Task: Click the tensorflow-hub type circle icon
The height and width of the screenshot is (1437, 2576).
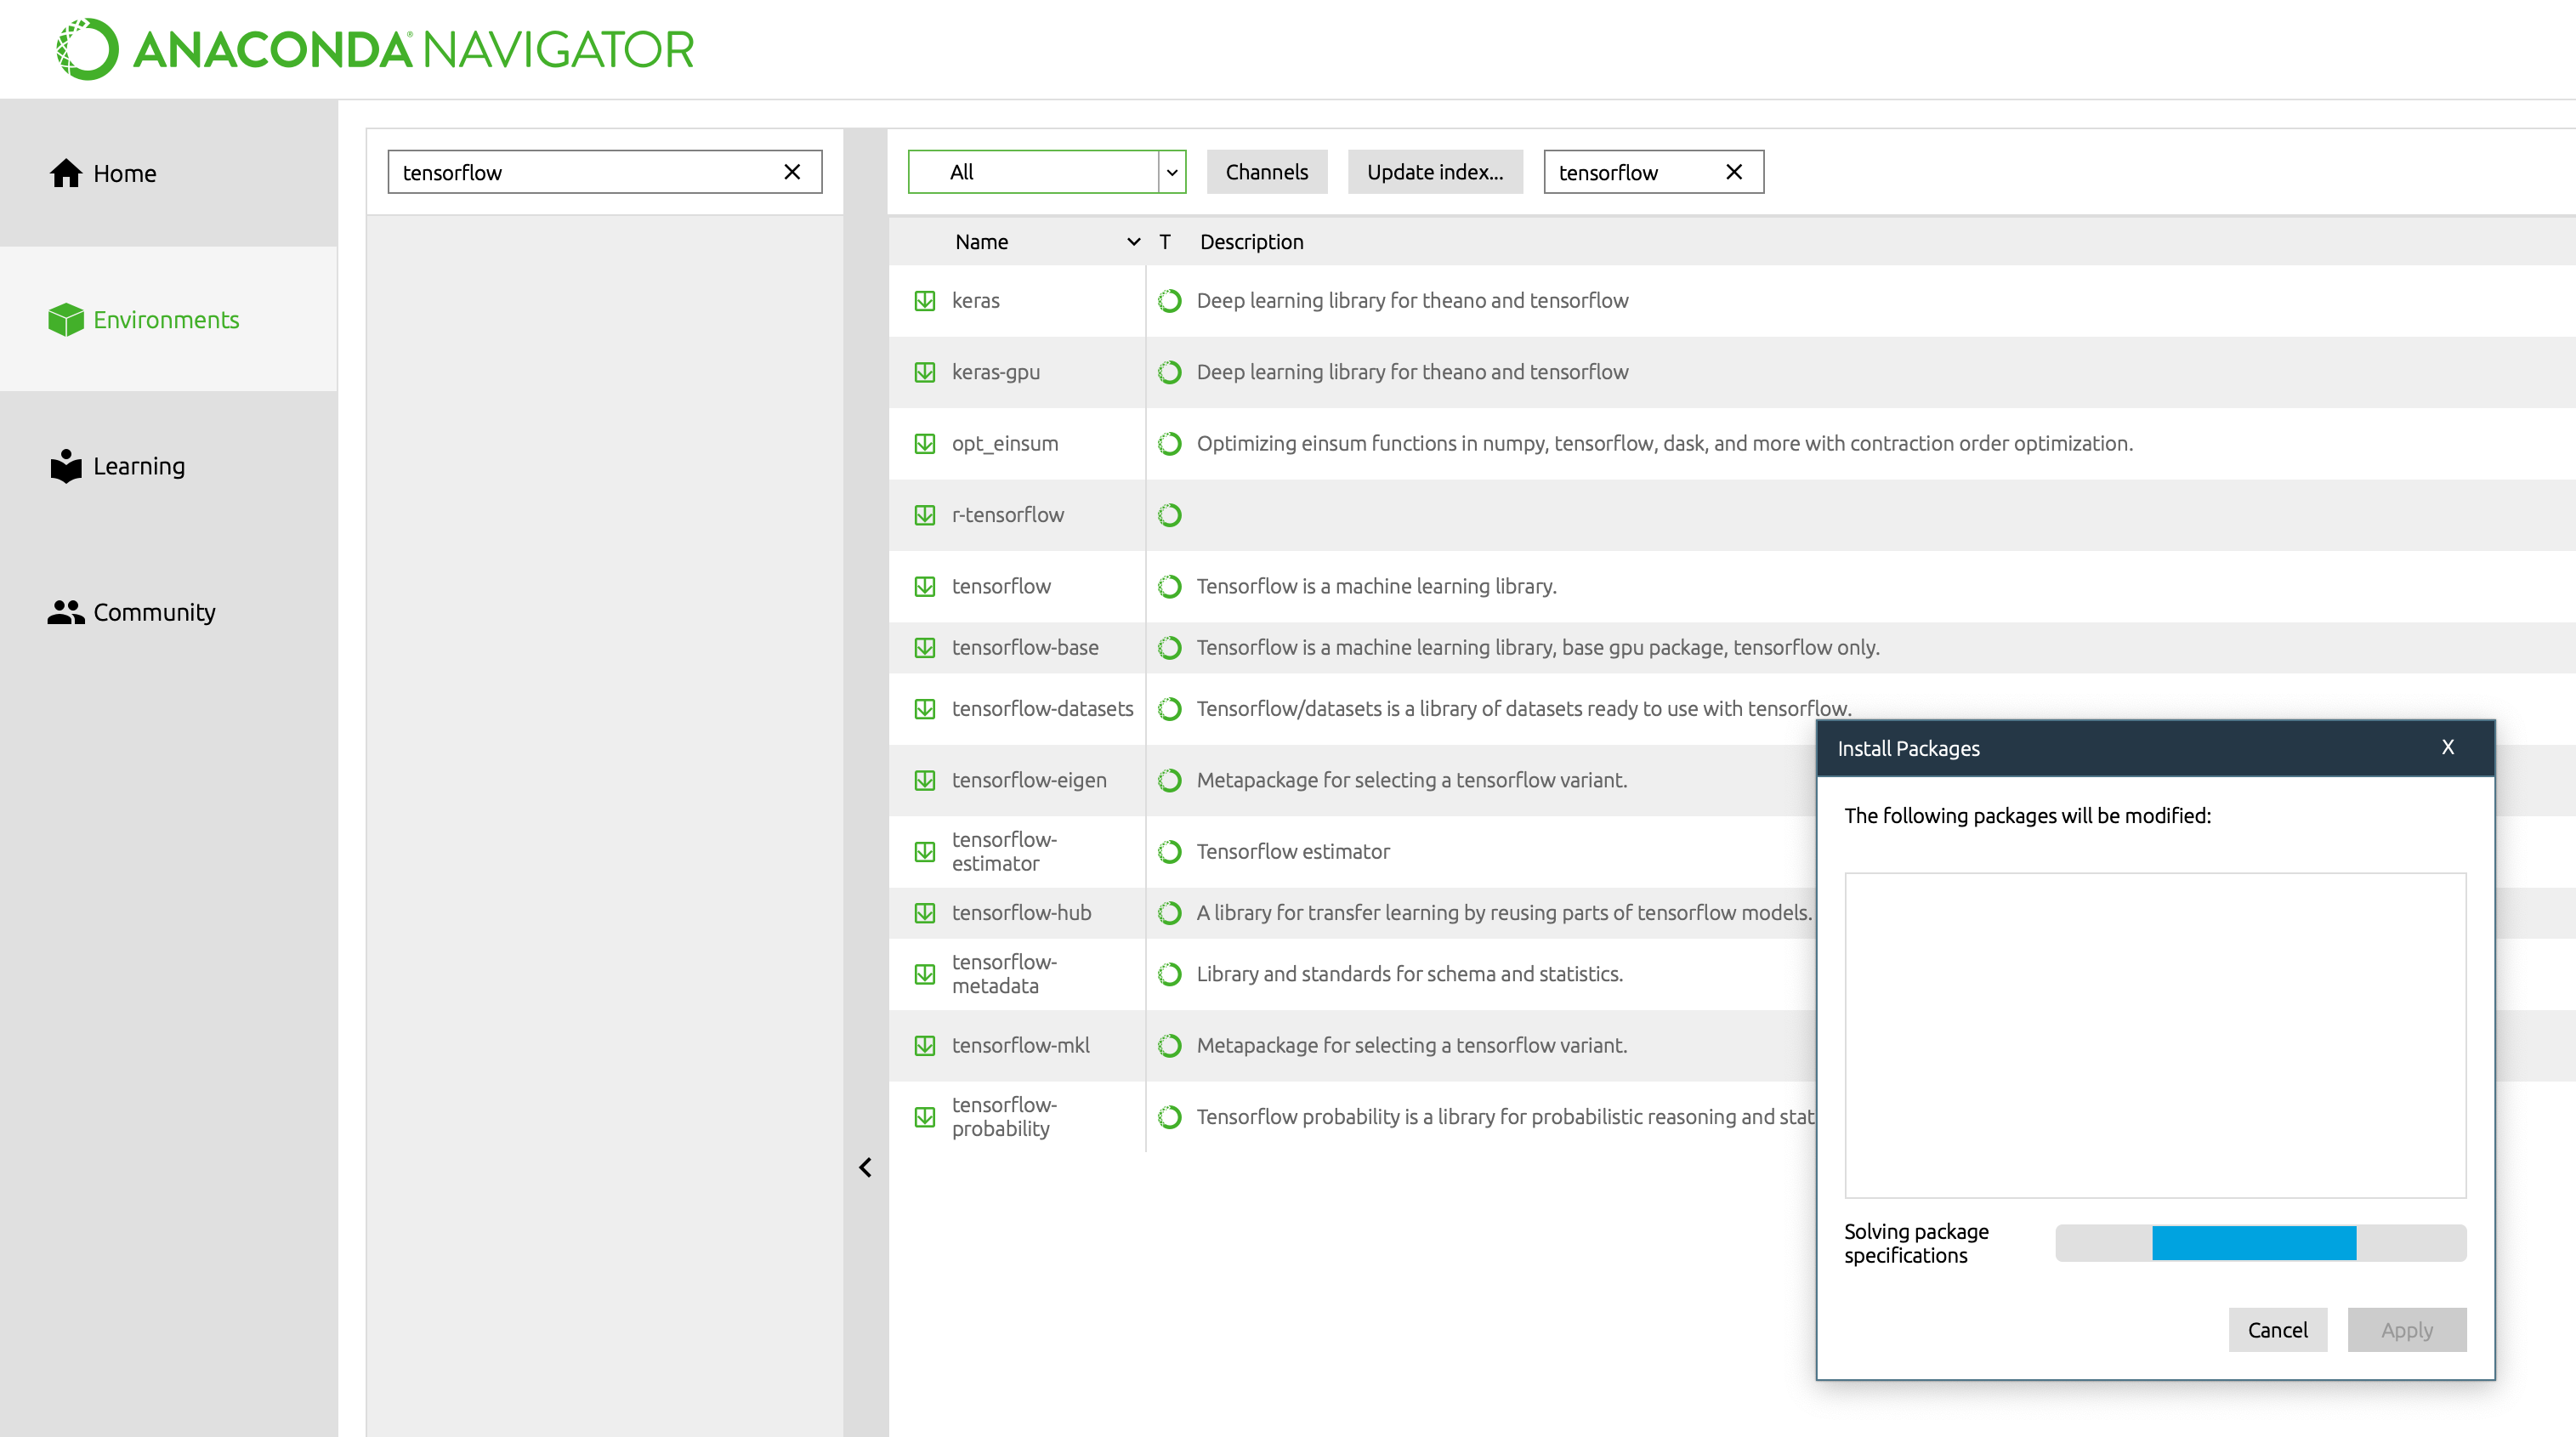Action: (x=1170, y=913)
